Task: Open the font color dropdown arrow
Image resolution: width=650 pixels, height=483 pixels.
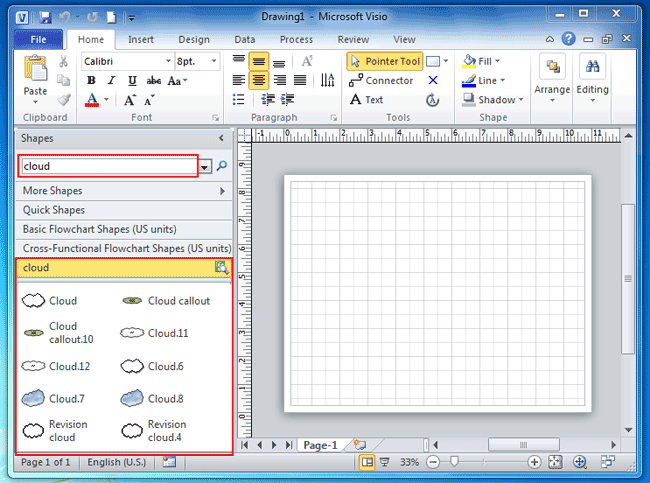Action: point(107,100)
